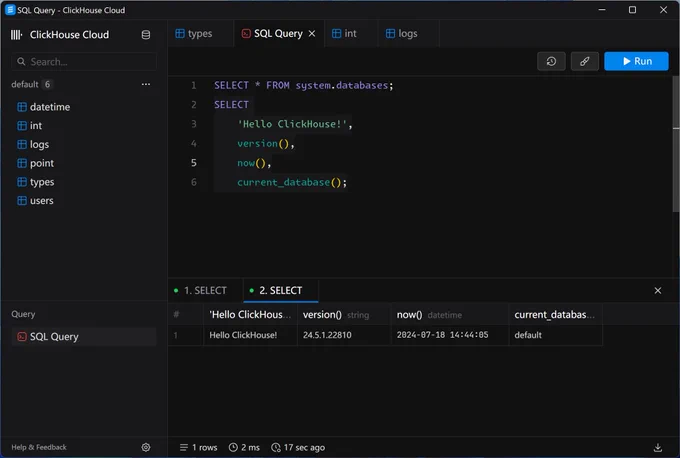Show the 2. SELECT result tab

click(281, 290)
